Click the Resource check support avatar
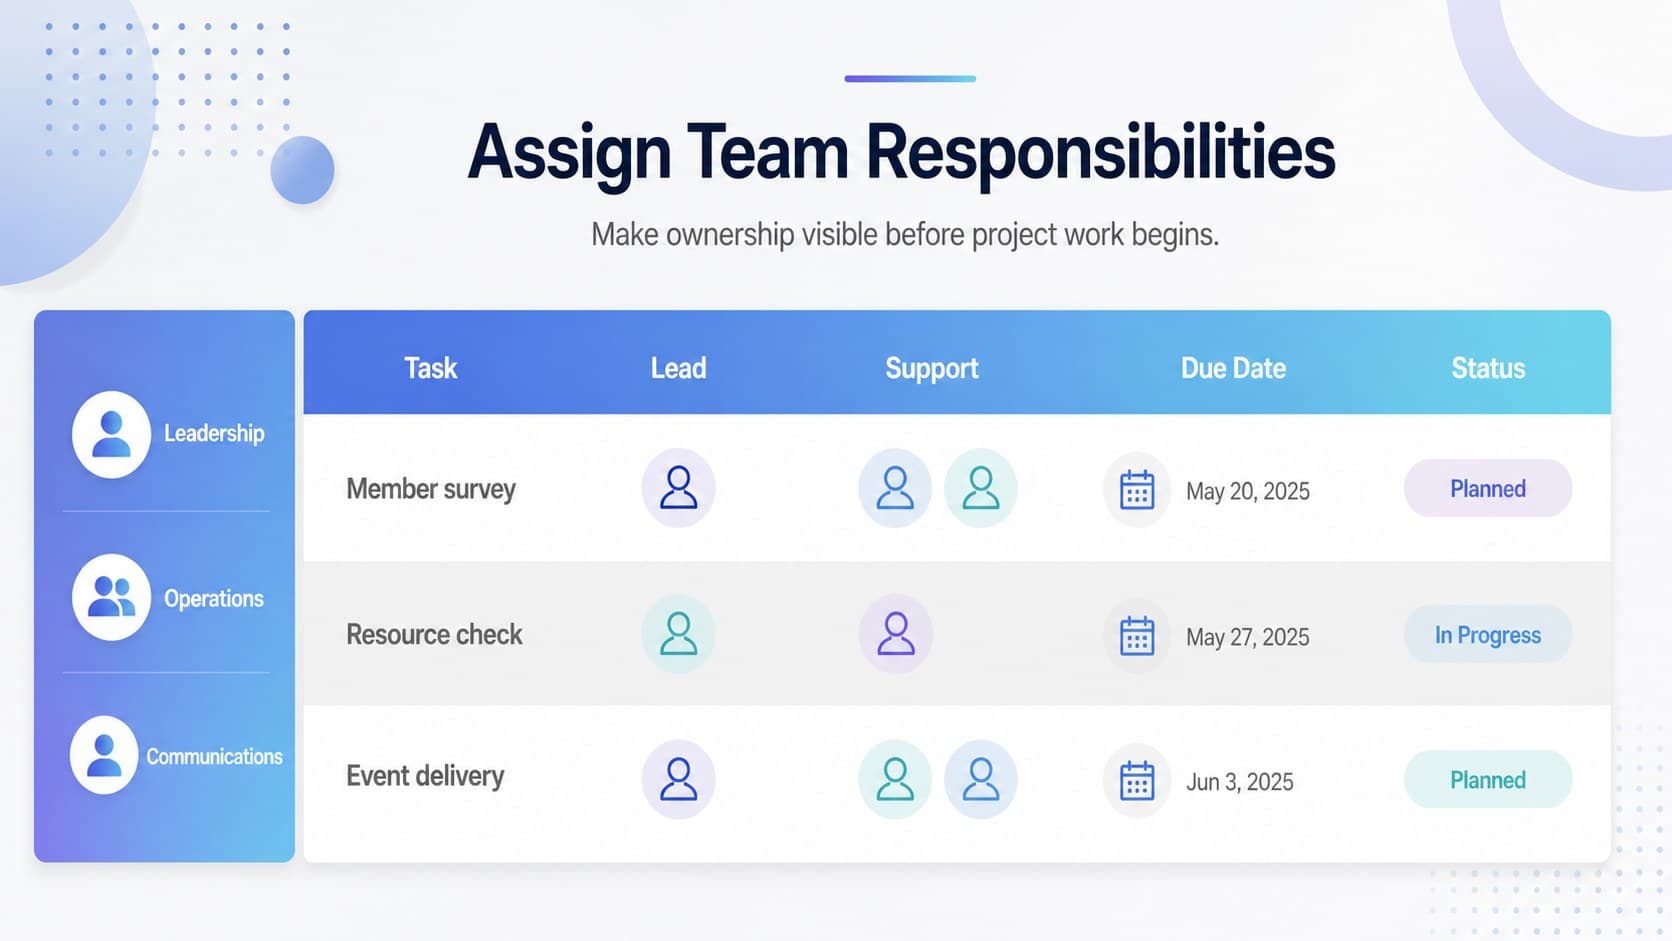The image size is (1672, 941). (896, 634)
